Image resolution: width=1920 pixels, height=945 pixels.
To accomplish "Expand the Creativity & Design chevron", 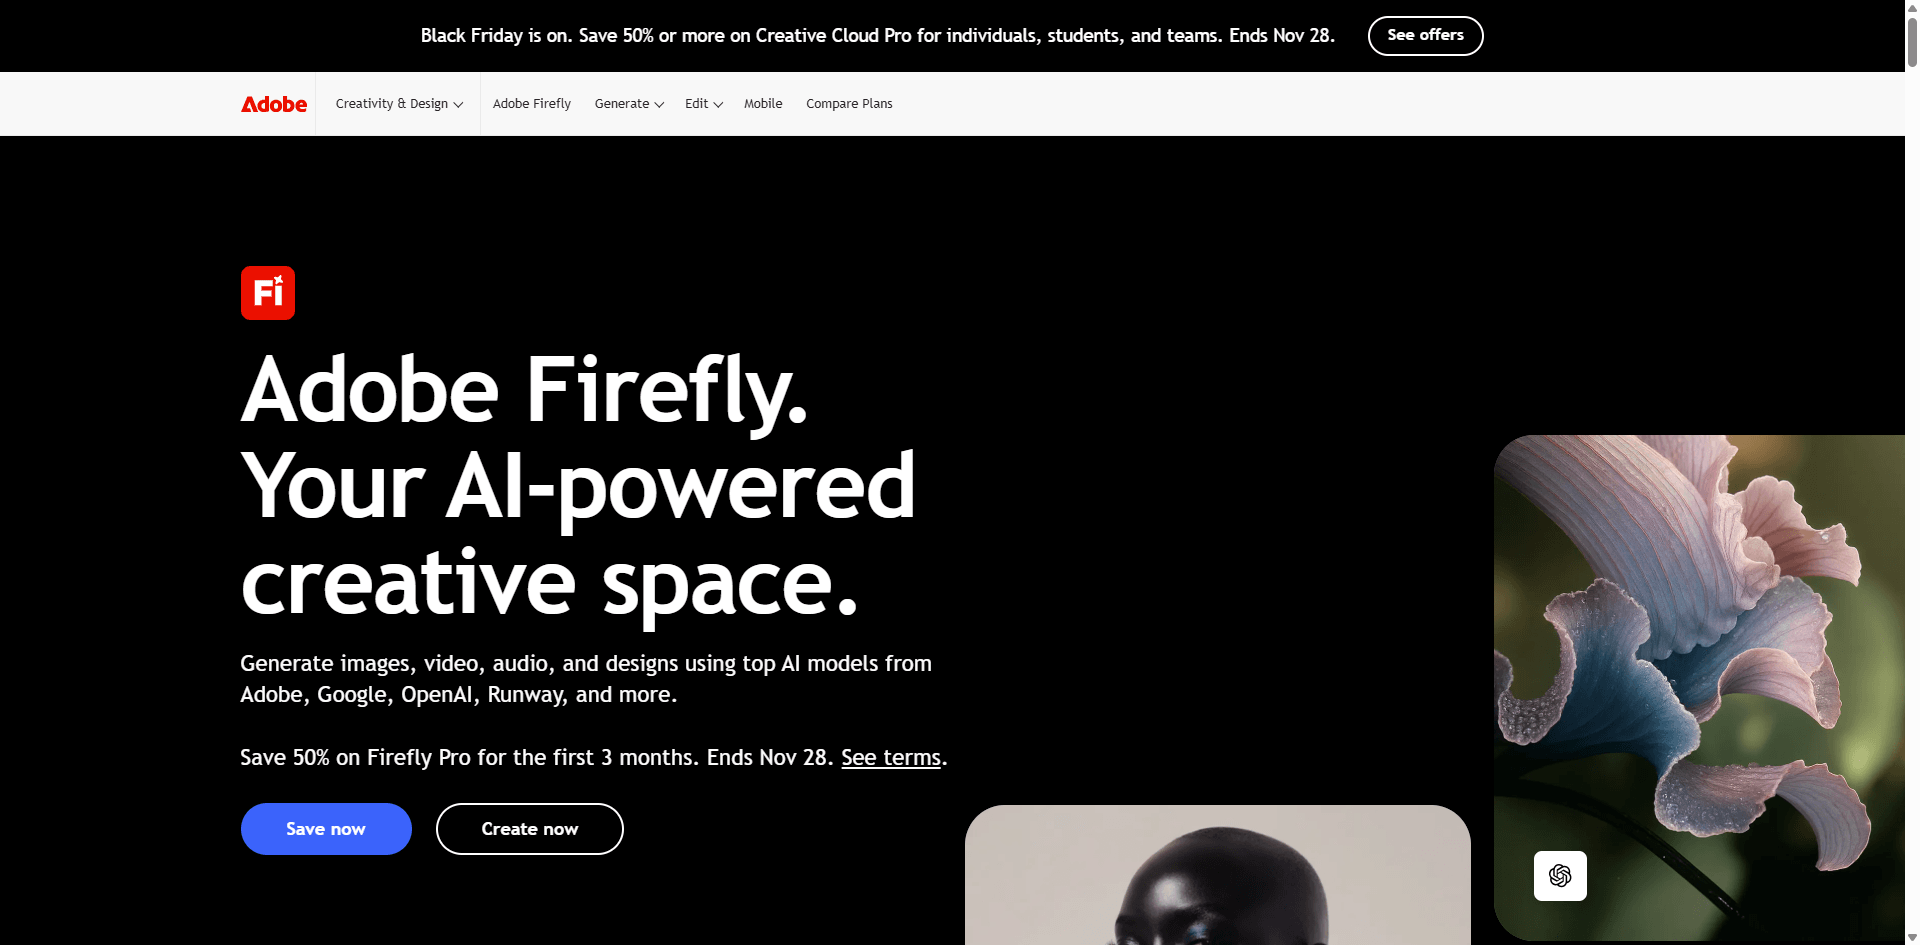I will [458, 105].
